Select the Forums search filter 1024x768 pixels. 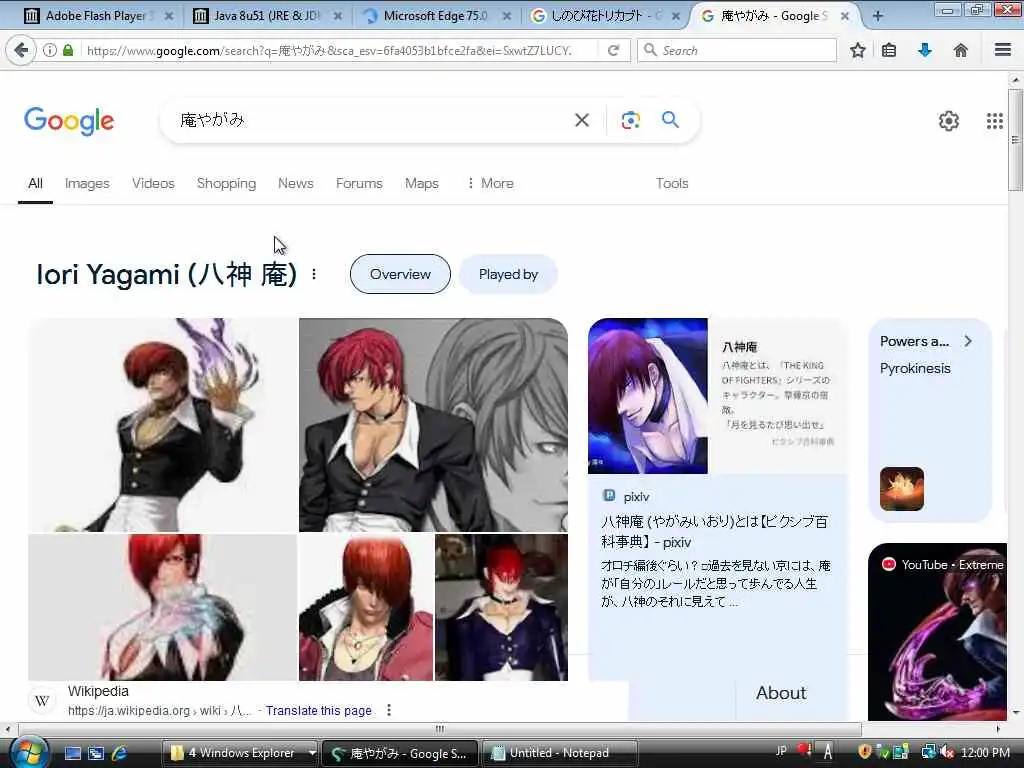359,184
